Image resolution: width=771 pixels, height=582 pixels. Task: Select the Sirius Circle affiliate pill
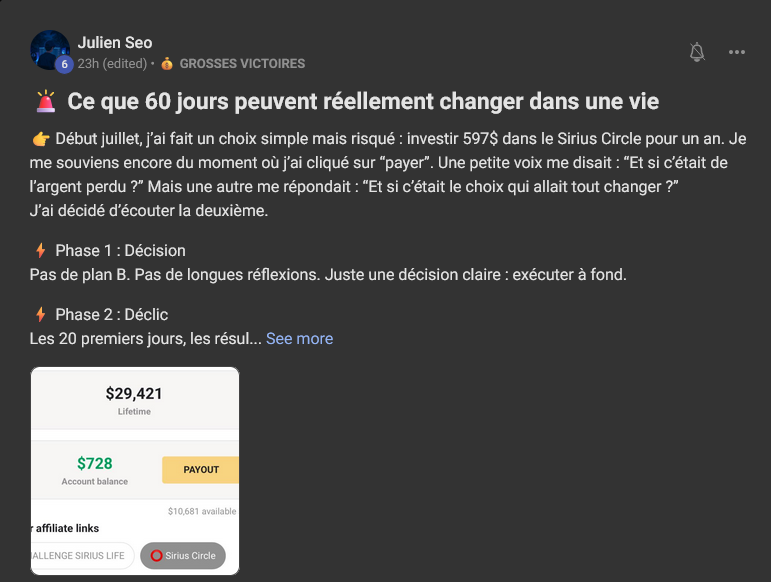click(183, 555)
